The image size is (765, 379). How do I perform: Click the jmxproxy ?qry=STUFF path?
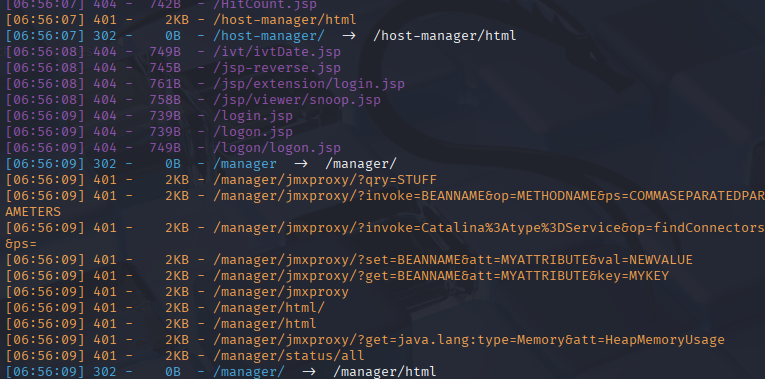tap(325, 180)
